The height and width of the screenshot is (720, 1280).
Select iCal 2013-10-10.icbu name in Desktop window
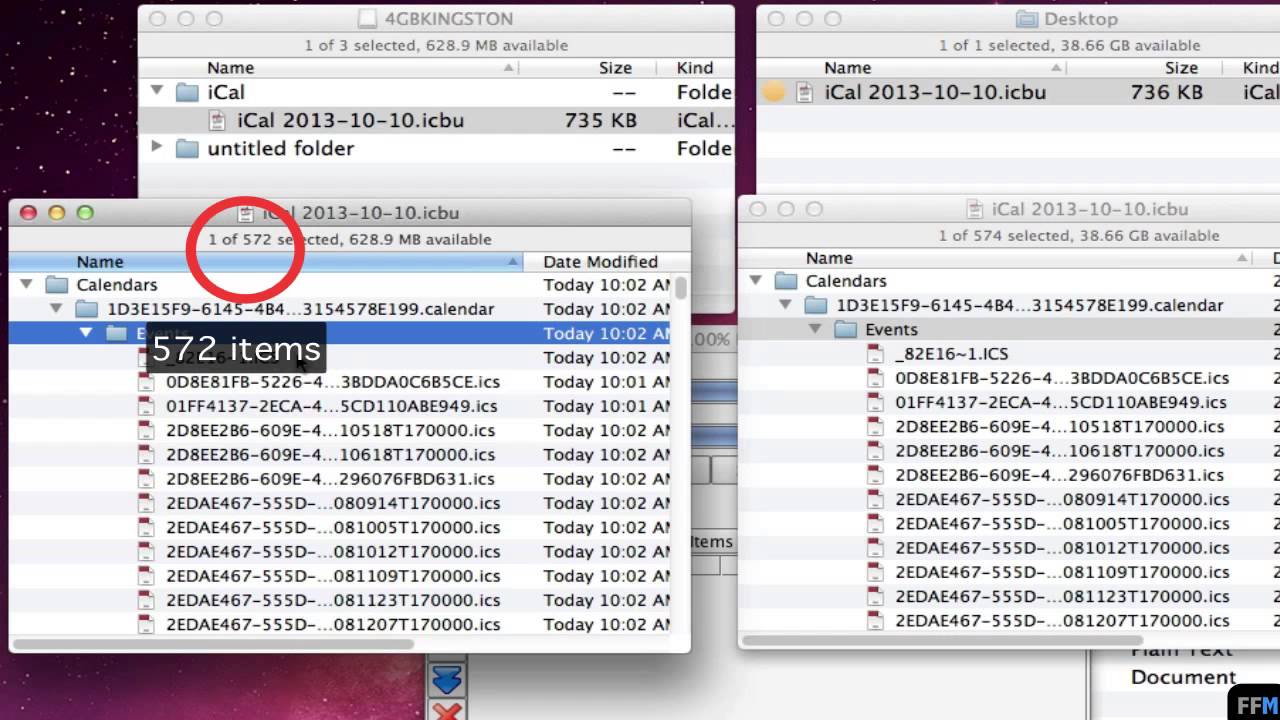[x=935, y=92]
